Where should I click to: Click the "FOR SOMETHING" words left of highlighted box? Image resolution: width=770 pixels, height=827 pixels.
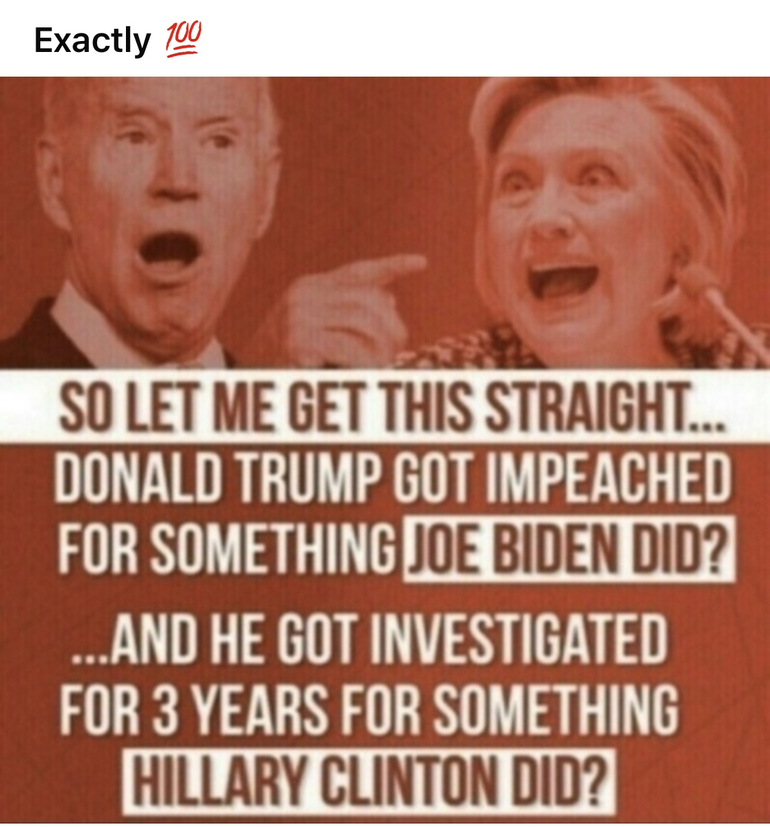pos(227,549)
